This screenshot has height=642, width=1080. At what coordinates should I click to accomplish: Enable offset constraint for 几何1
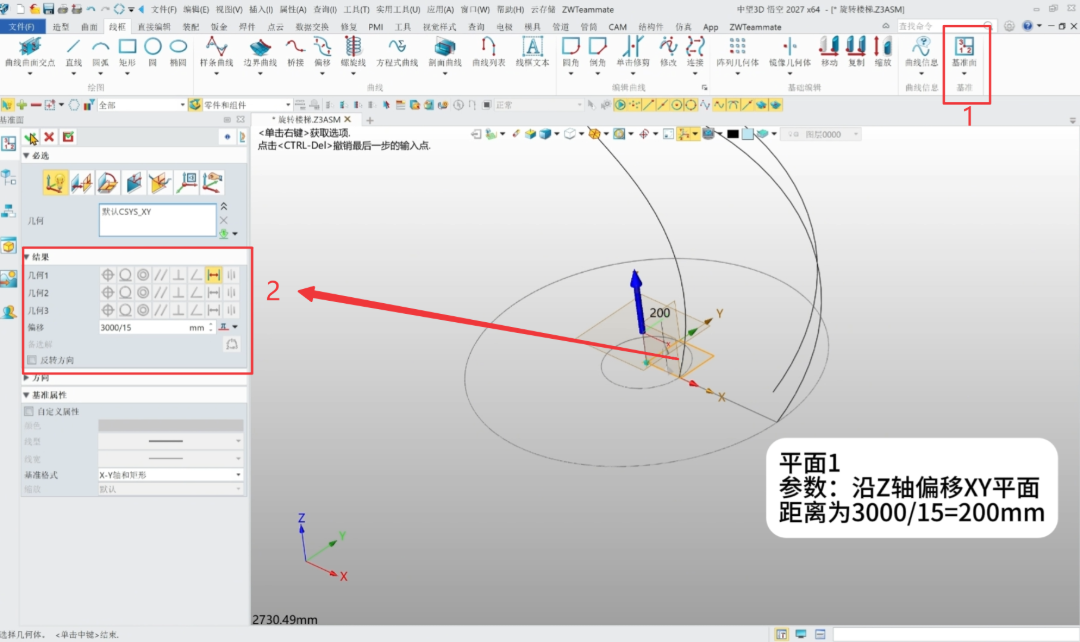coord(214,275)
